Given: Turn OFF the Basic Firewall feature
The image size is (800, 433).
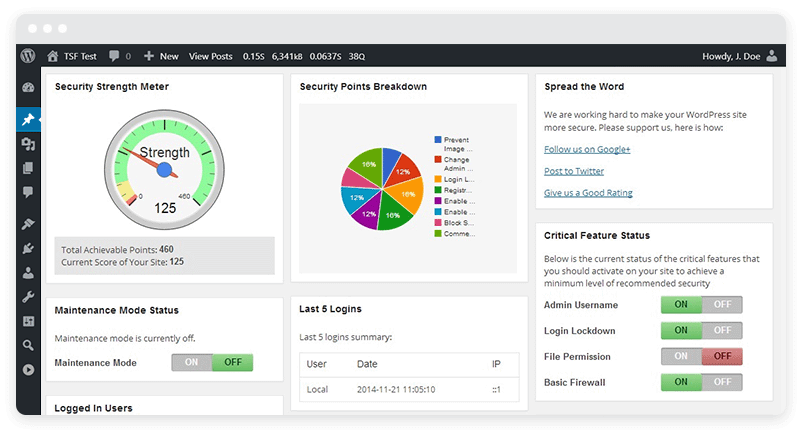Looking at the screenshot, I should pos(722,382).
